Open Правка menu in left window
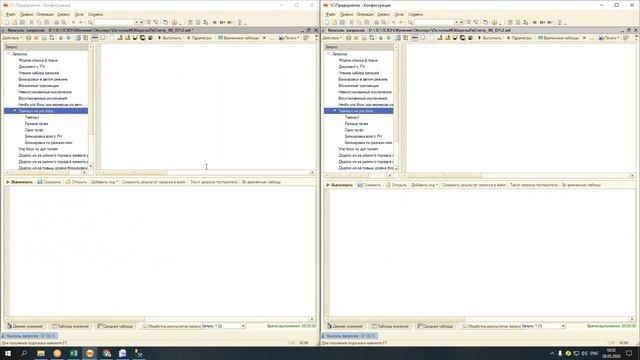 tap(26, 14)
